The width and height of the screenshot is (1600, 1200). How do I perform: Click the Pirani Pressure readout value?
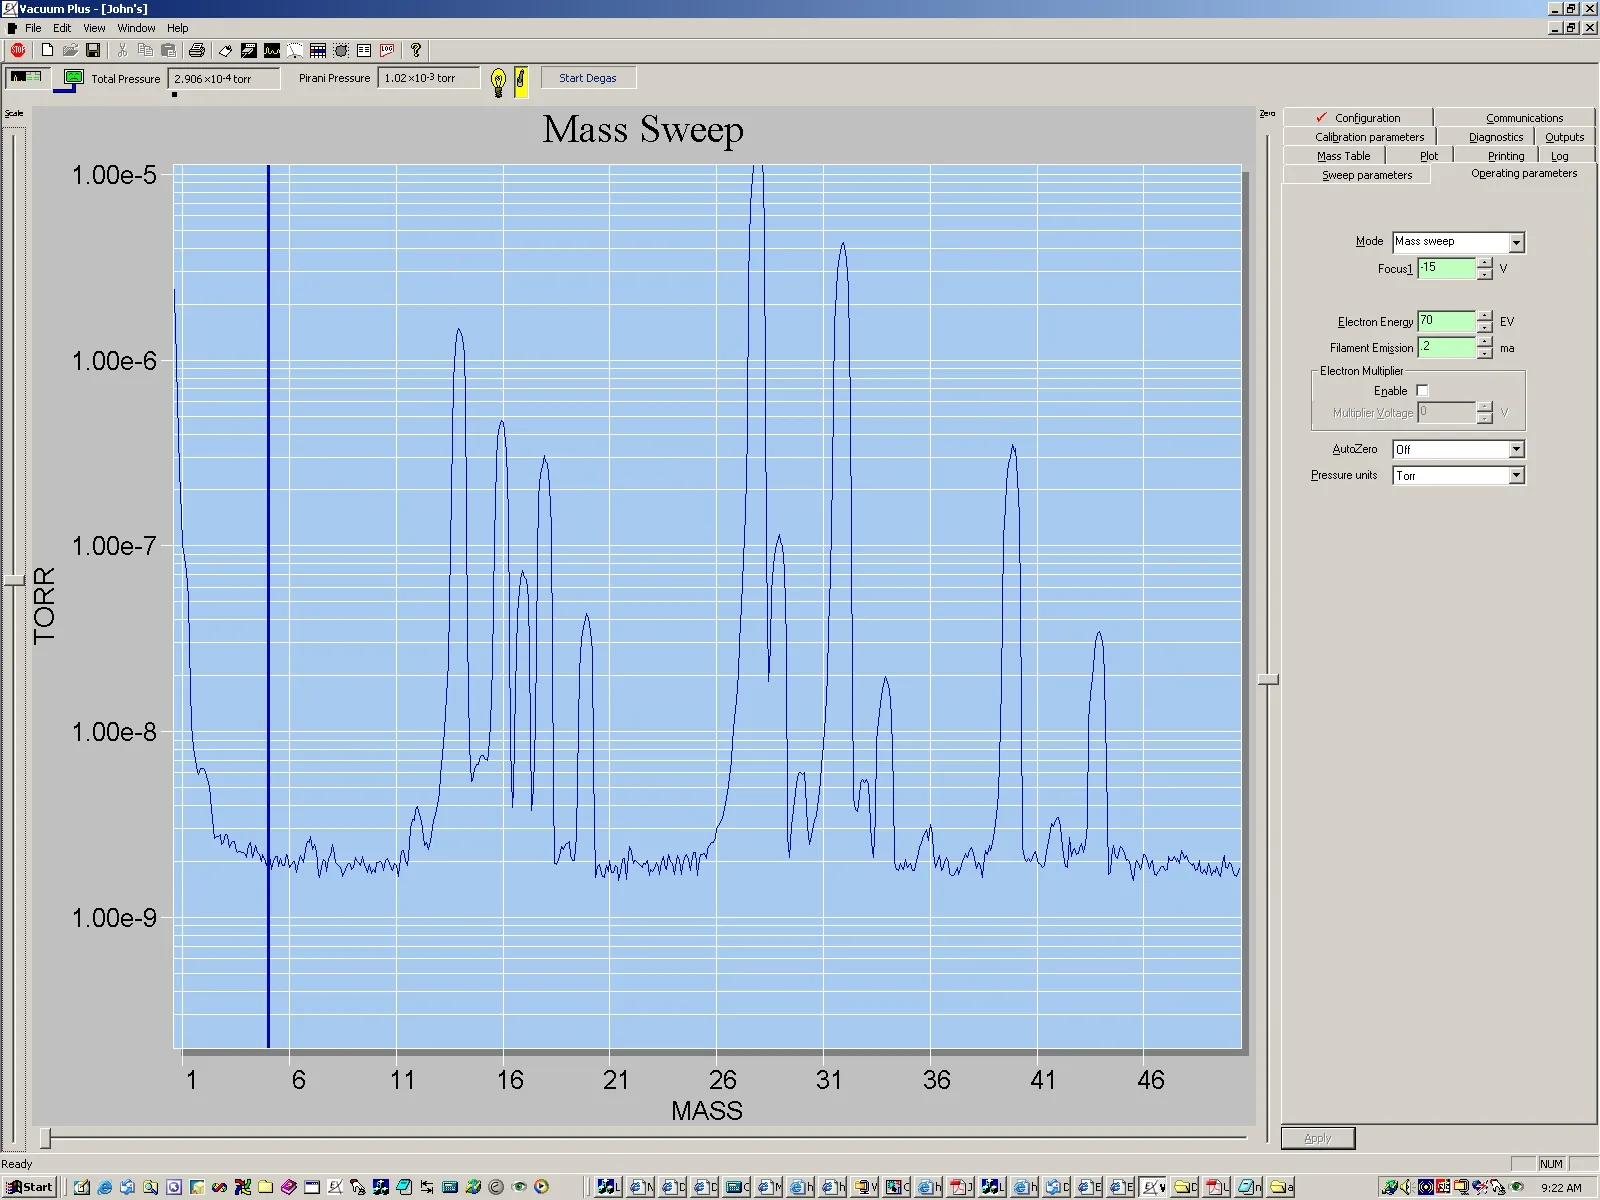pos(429,78)
